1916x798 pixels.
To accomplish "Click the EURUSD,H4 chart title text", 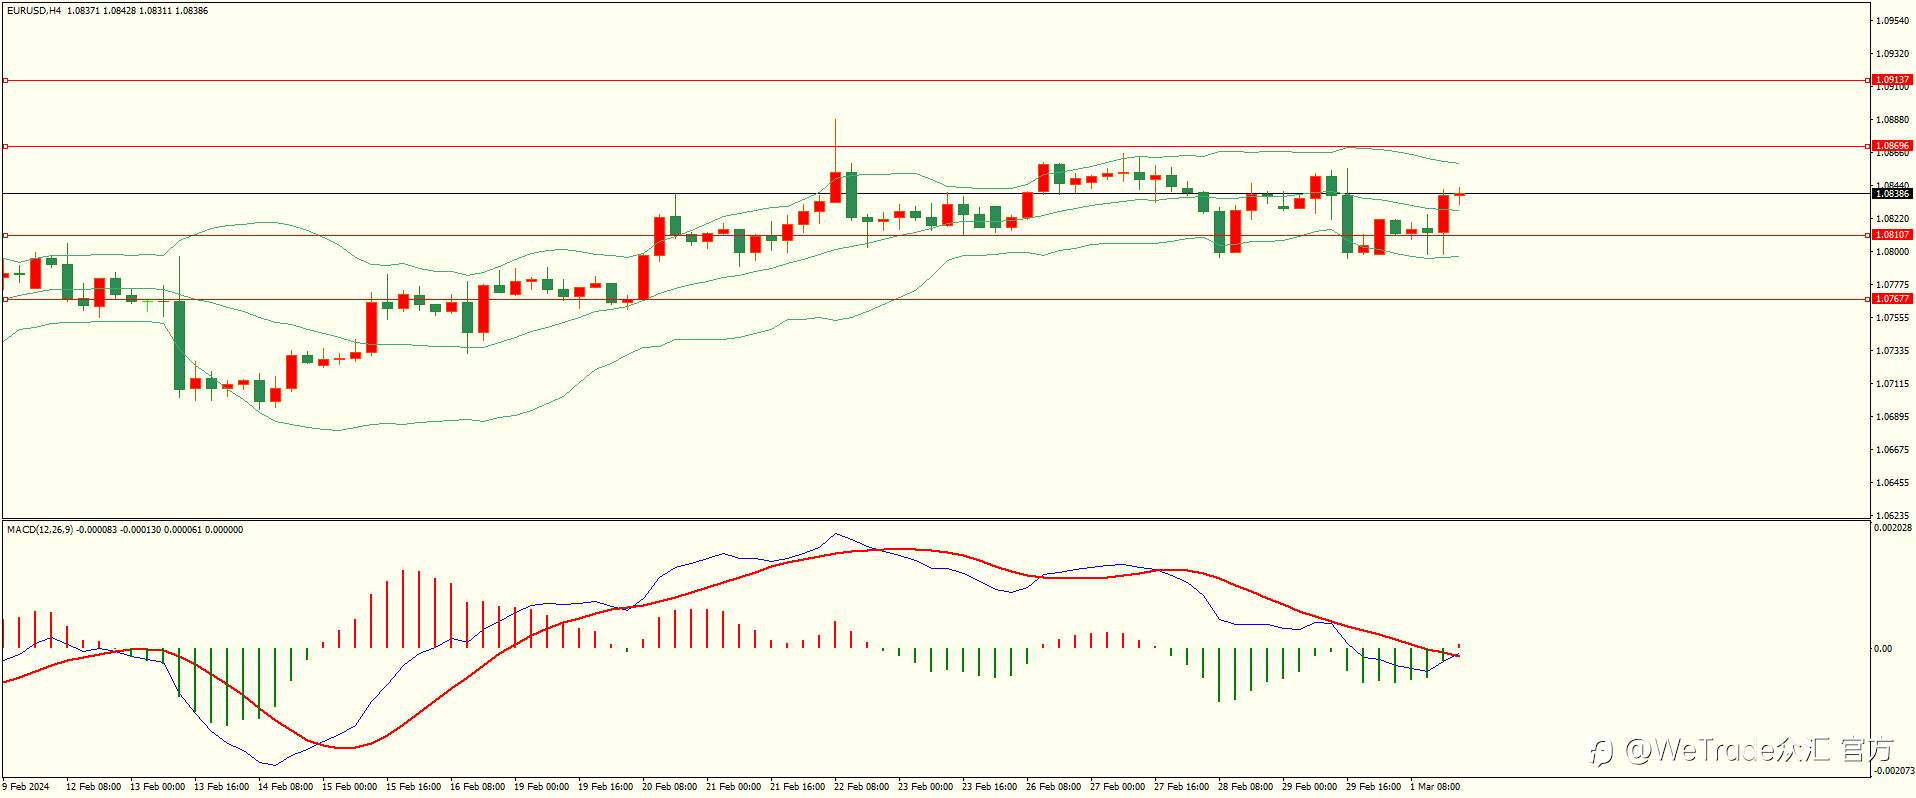I will click(x=34, y=10).
